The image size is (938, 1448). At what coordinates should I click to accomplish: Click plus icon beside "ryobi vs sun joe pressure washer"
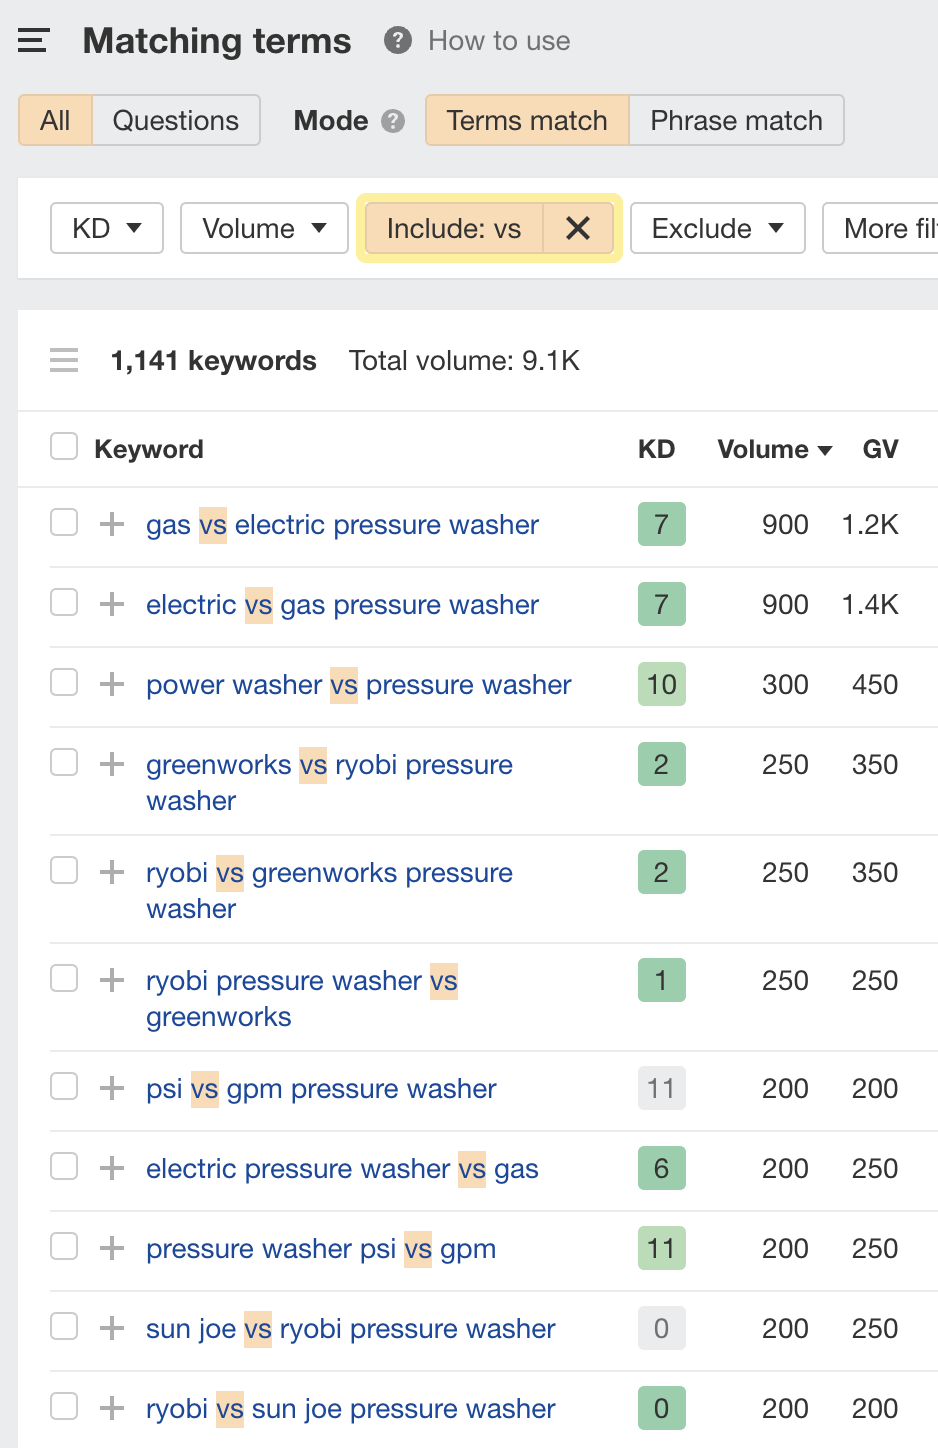(x=111, y=1408)
